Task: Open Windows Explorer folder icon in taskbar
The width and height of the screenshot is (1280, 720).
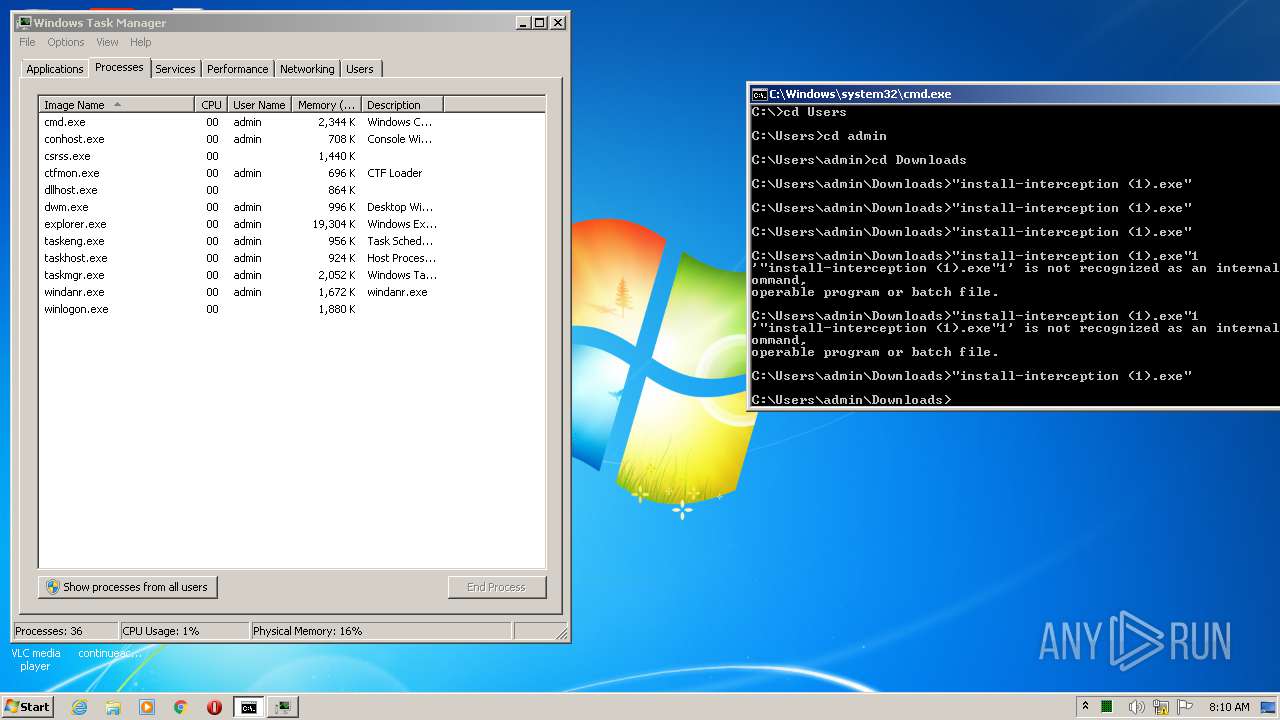Action: [x=113, y=707]
